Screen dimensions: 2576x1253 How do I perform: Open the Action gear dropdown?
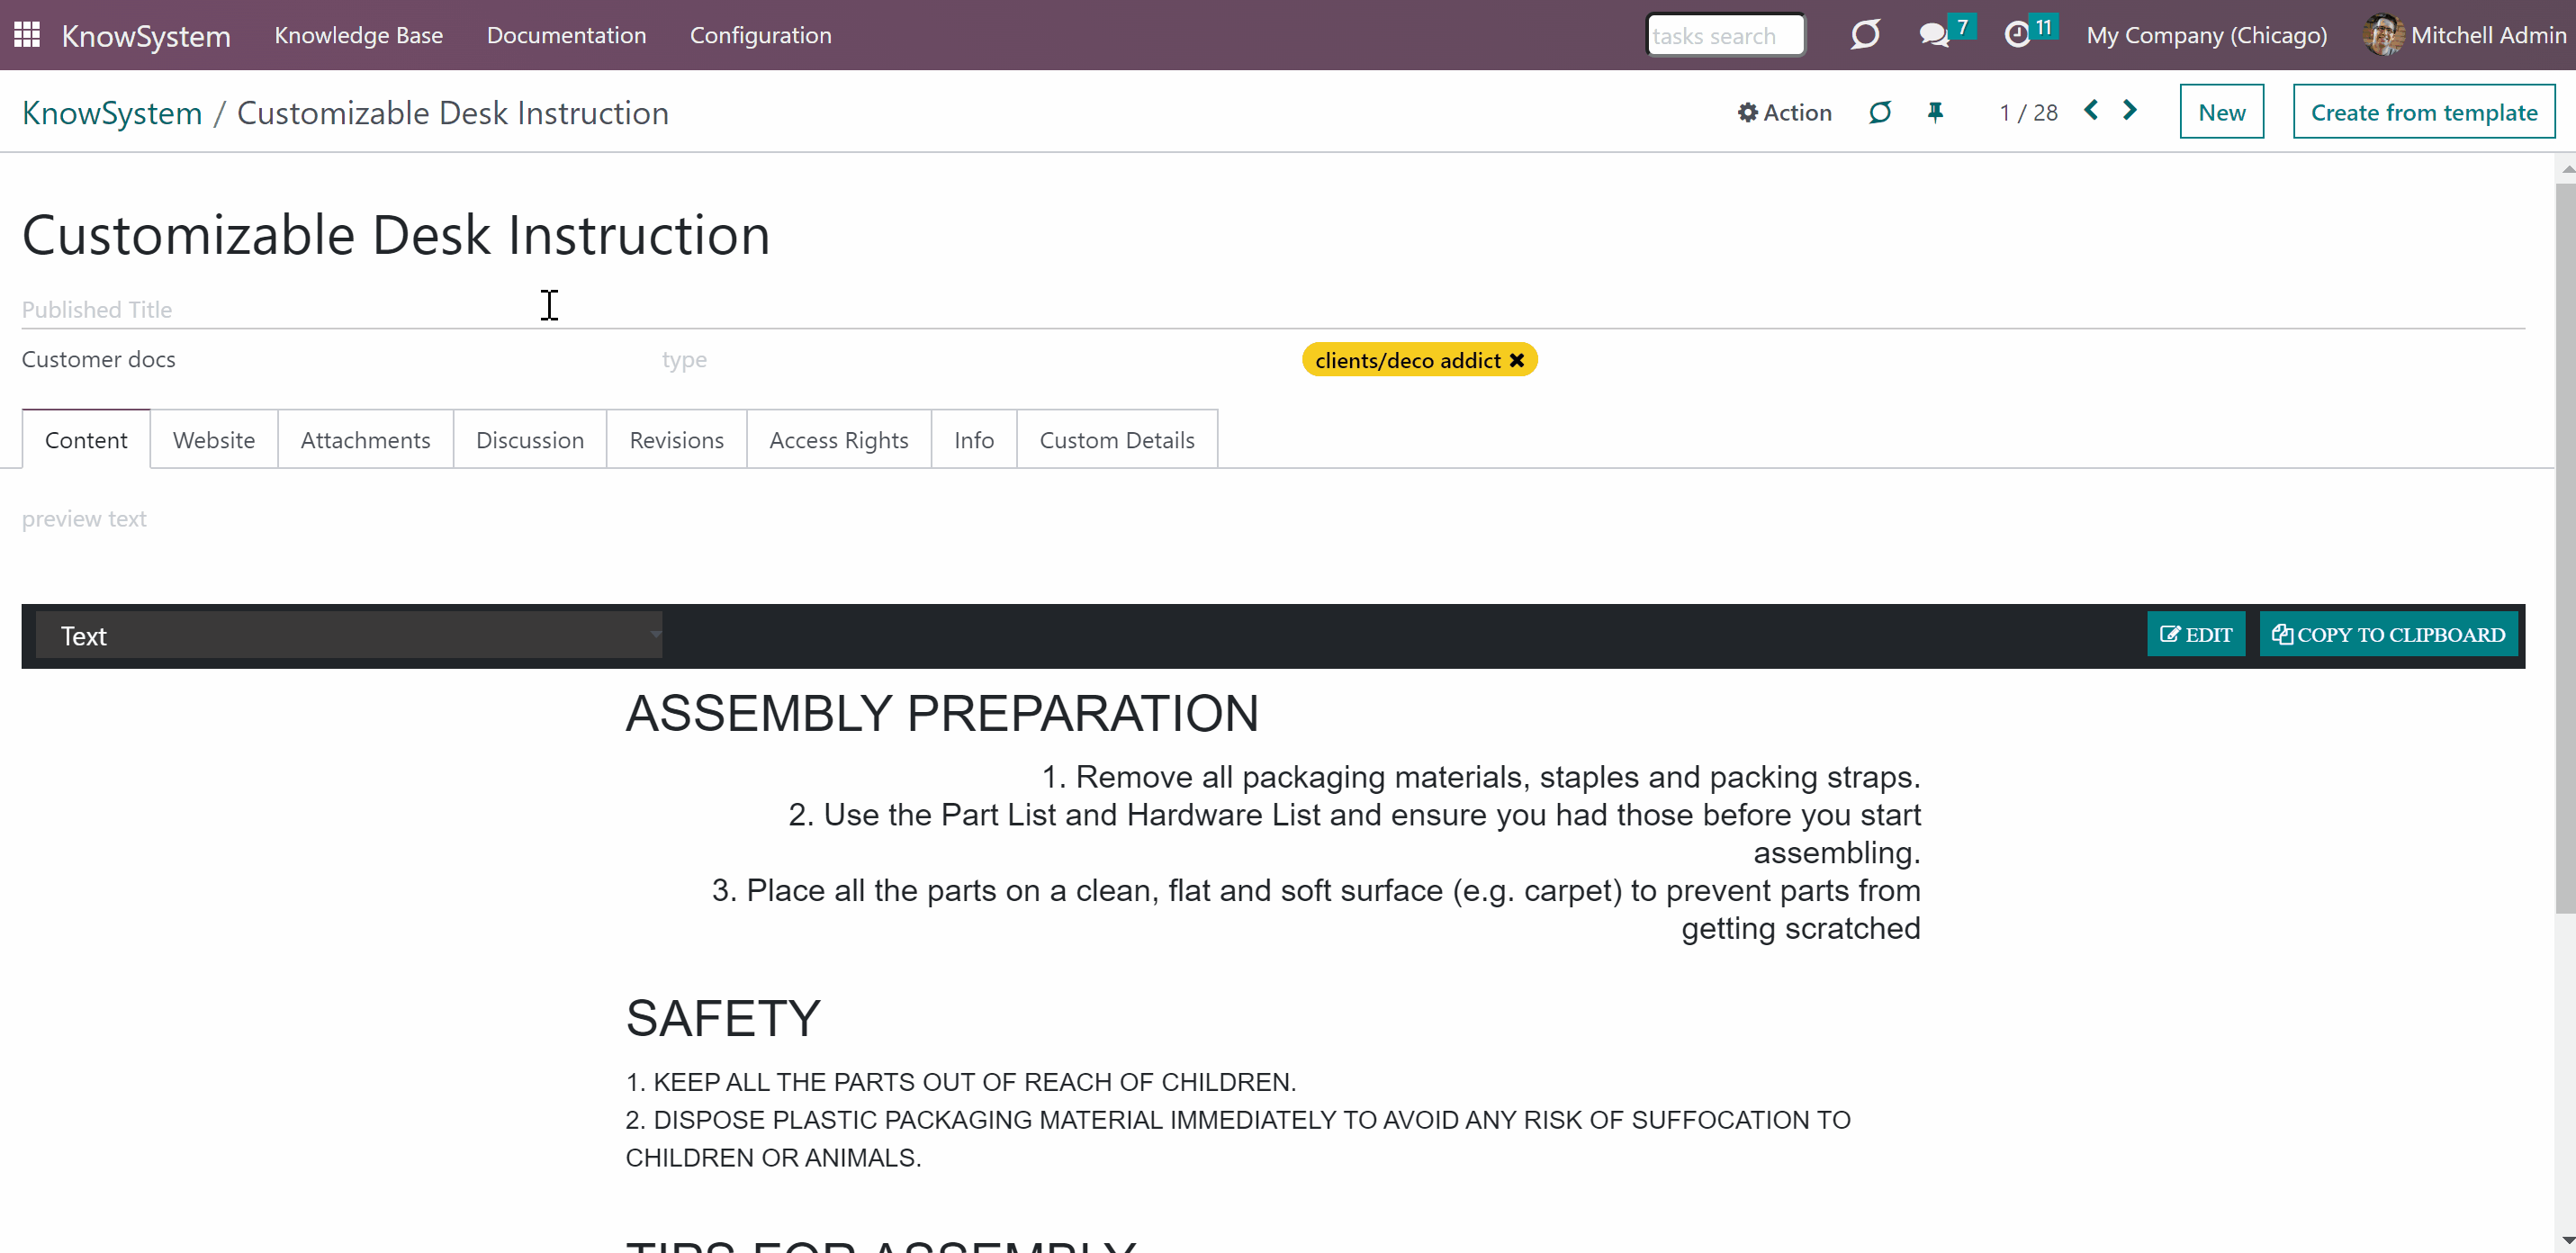[x=1785, y=112]
